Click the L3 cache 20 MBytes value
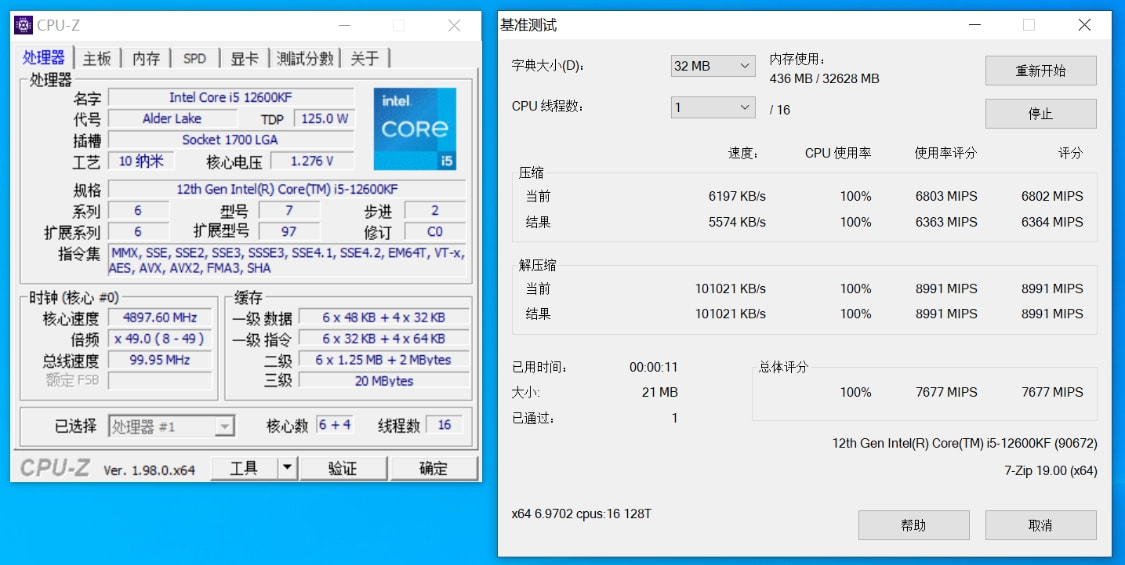 coord(384,380)
